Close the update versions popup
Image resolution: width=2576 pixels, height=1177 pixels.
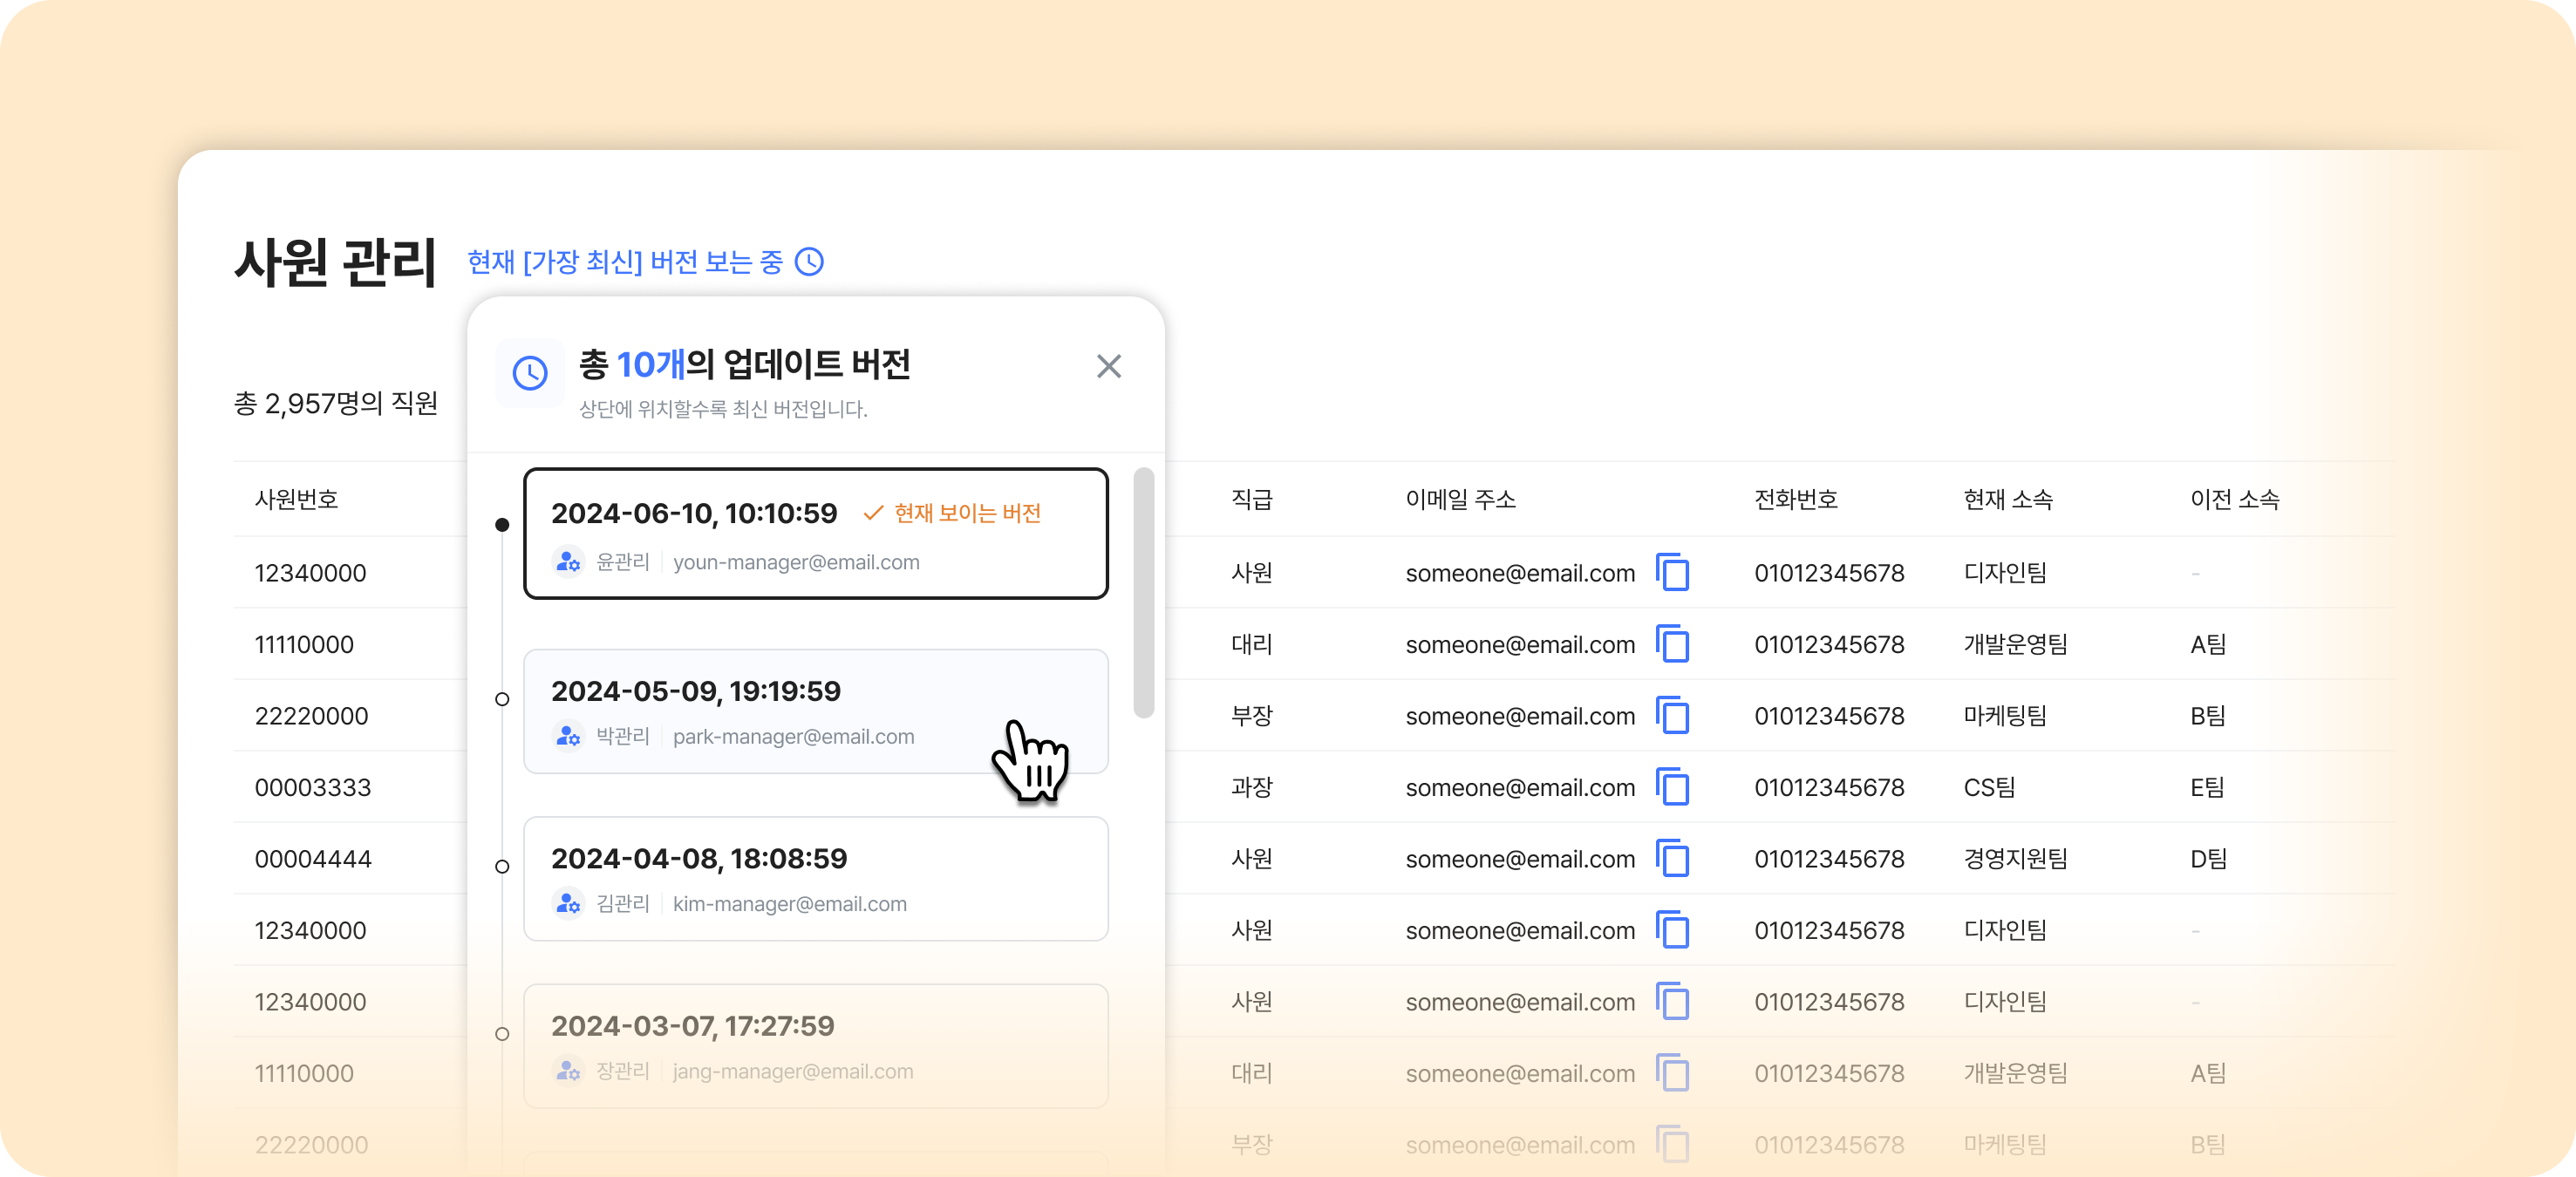[x=1108, y=366]
